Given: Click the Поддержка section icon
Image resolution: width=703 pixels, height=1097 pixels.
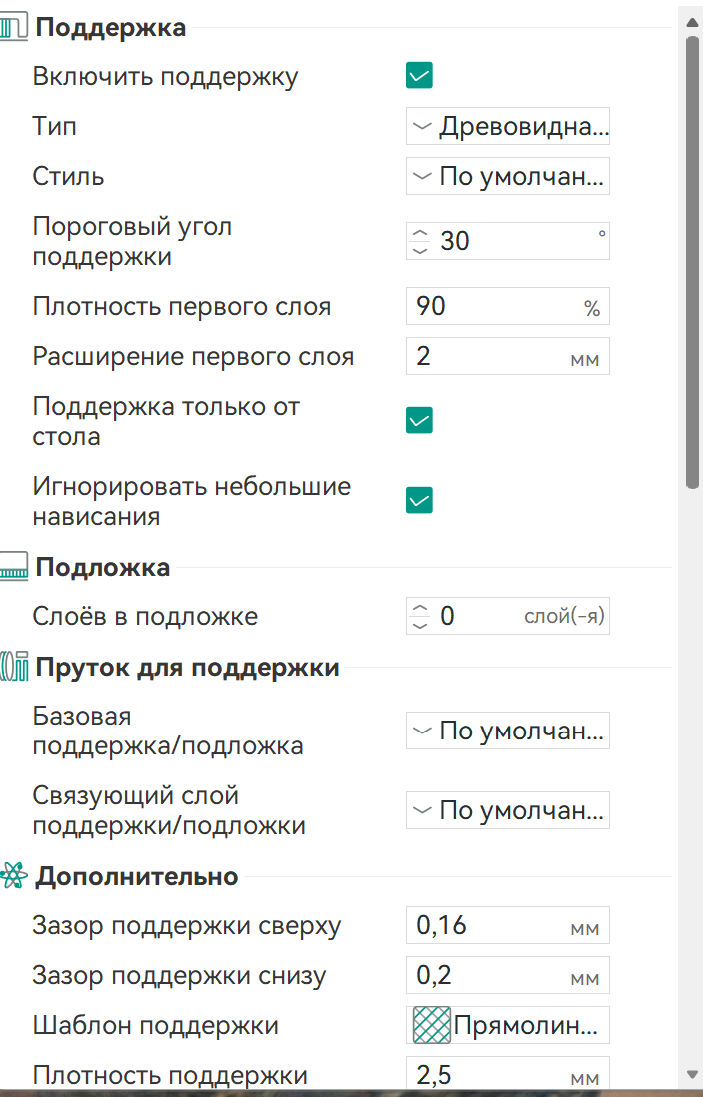Looking at the screenshot, I should [15, 27].
